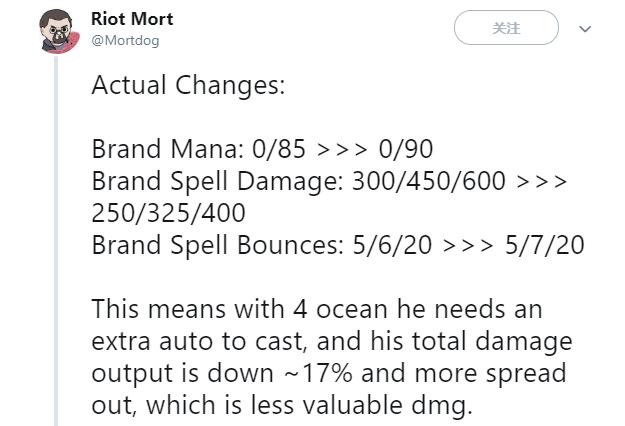
Task: Expand the tweet options chevron
Action: [x=586, y=29]
